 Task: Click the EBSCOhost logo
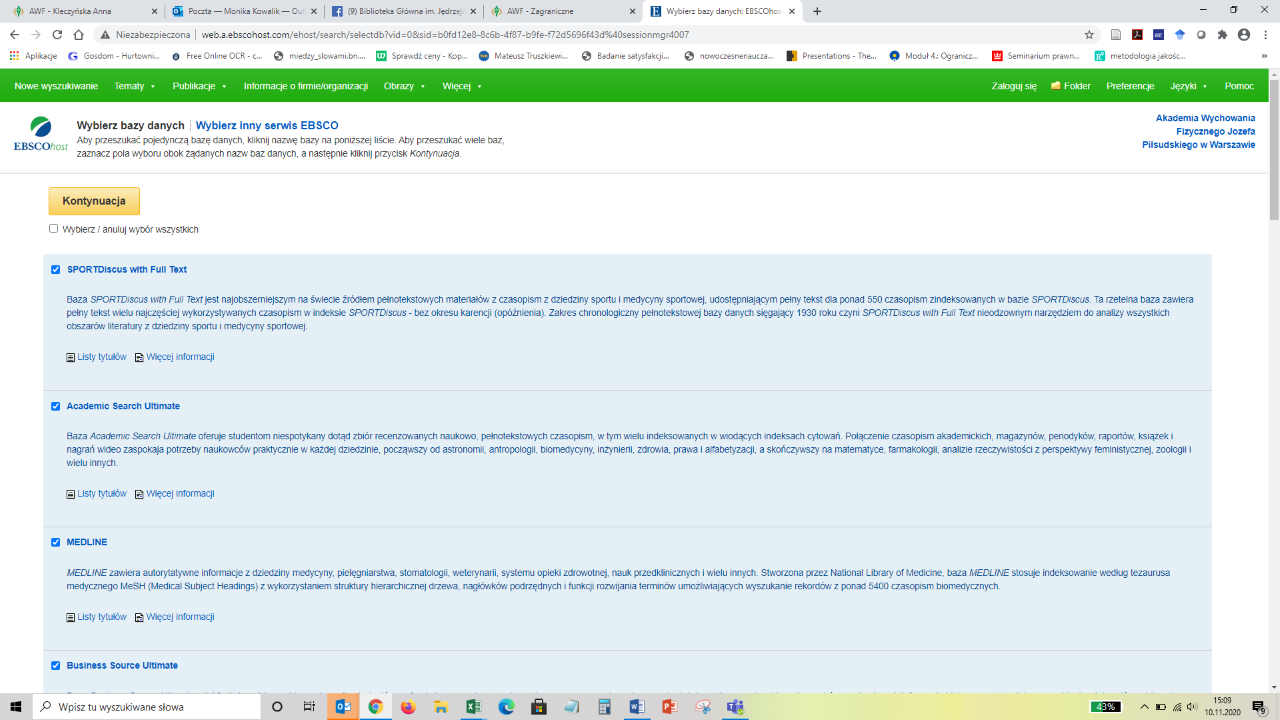(41, 134)
